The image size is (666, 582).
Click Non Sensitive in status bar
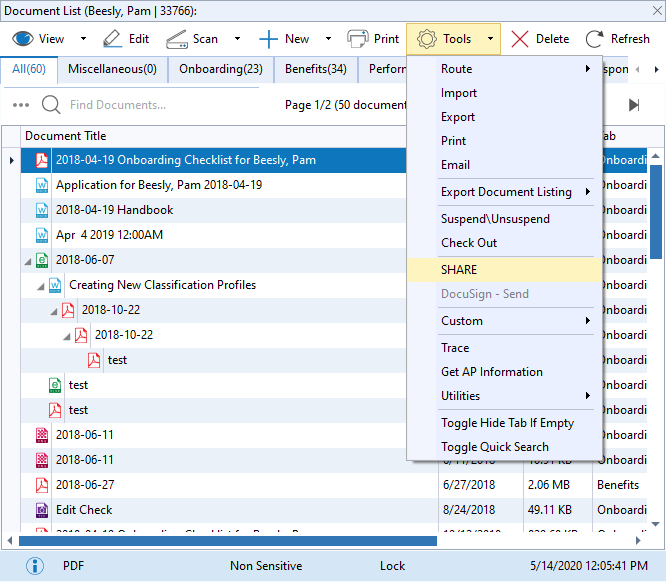pos(266,566)
